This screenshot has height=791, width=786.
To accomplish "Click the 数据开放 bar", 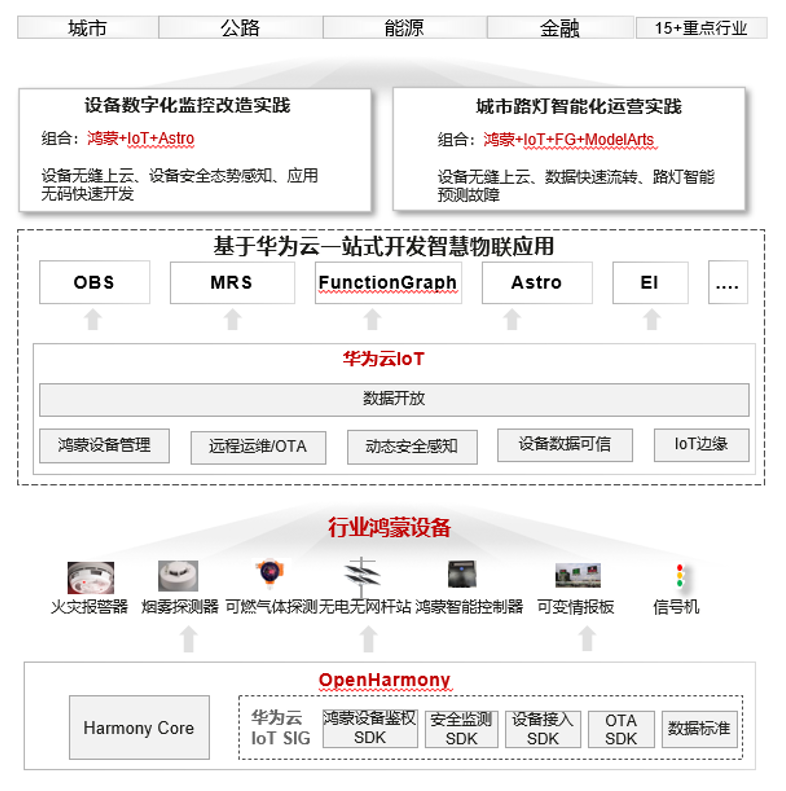I will (394, 400).
